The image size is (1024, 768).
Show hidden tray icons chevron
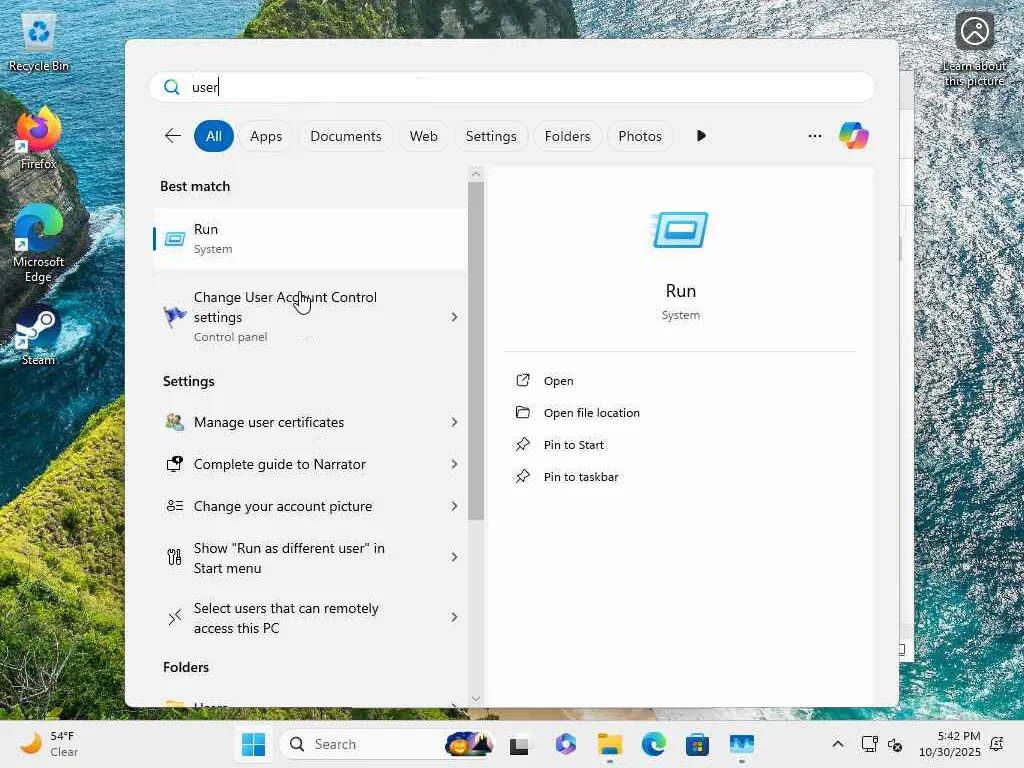point(838,744)
